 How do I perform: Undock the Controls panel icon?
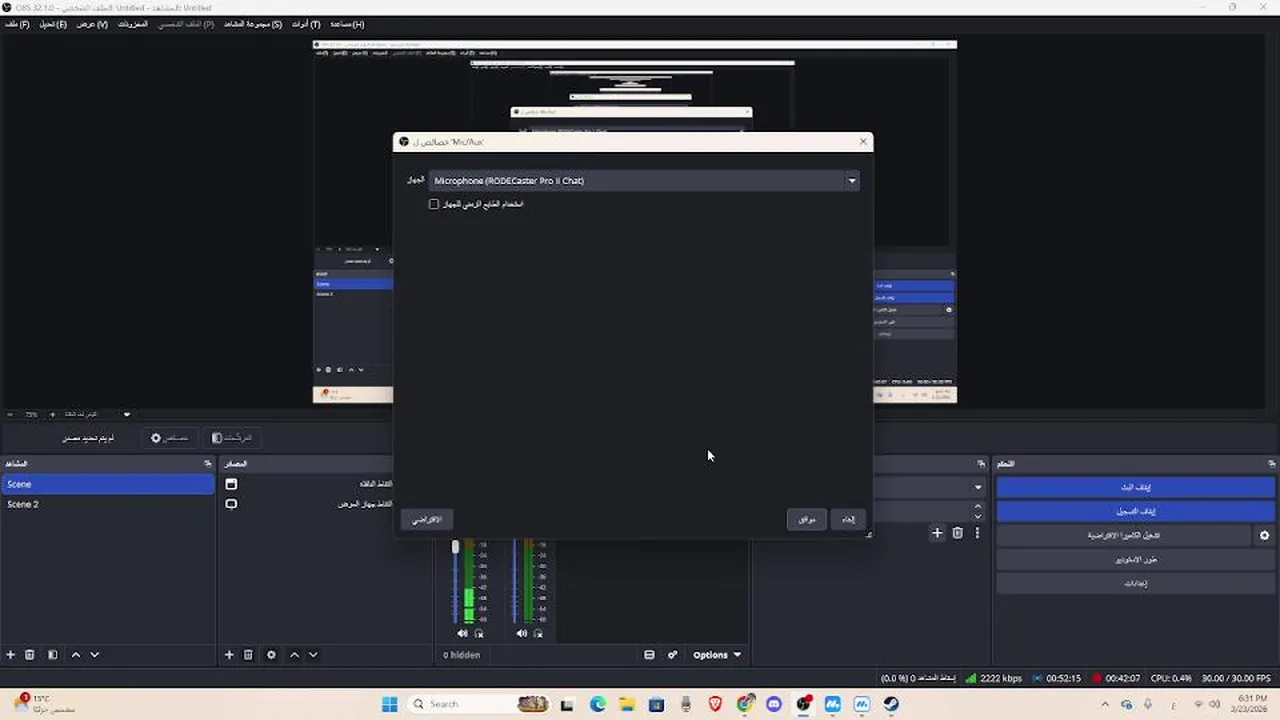(x=1272, y=464)
